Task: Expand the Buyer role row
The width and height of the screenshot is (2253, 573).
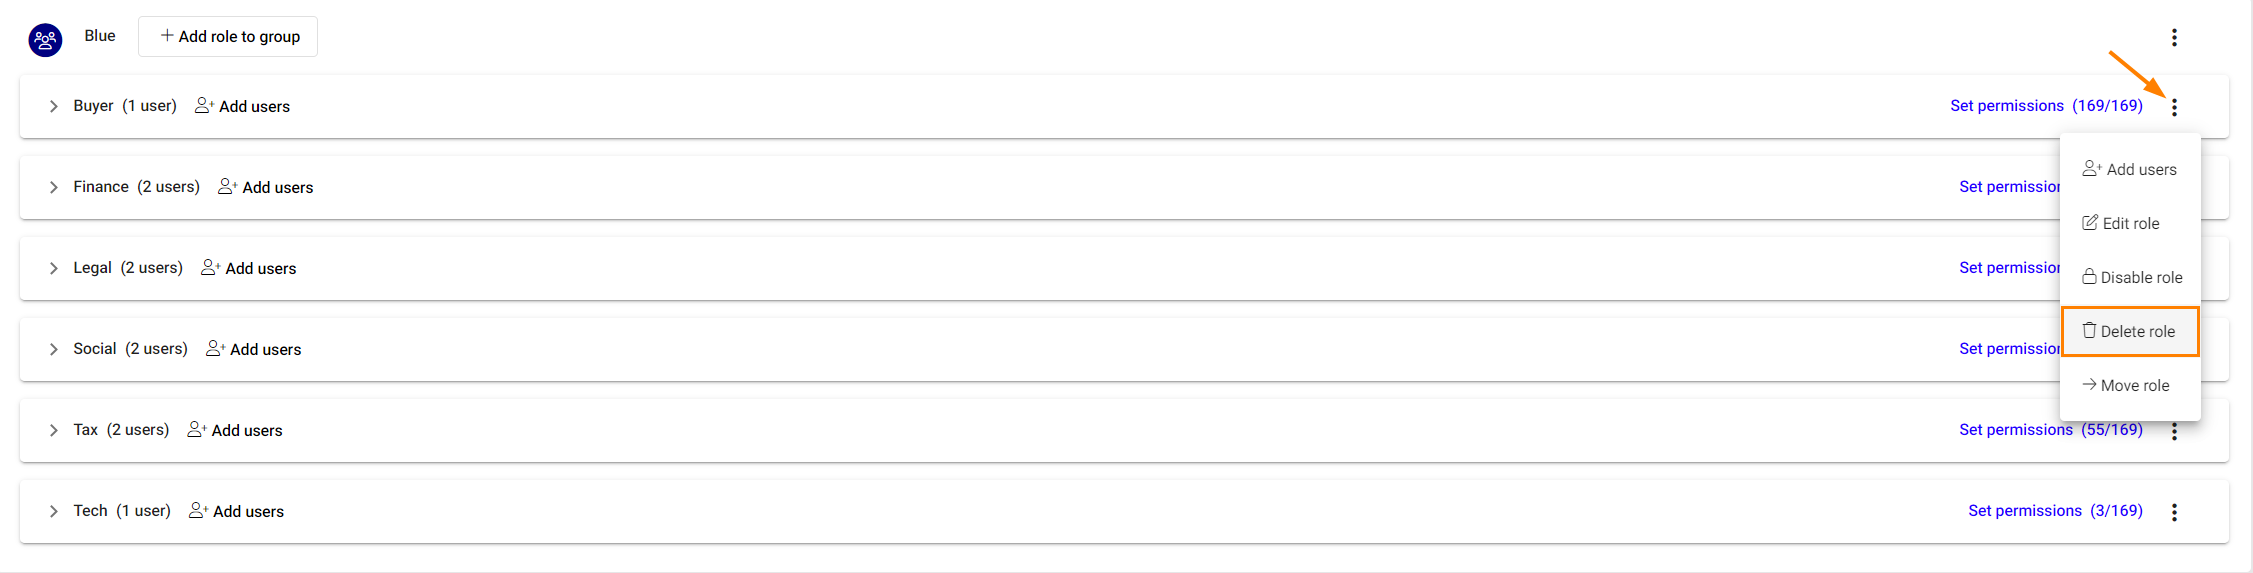Action: point(53,106)
